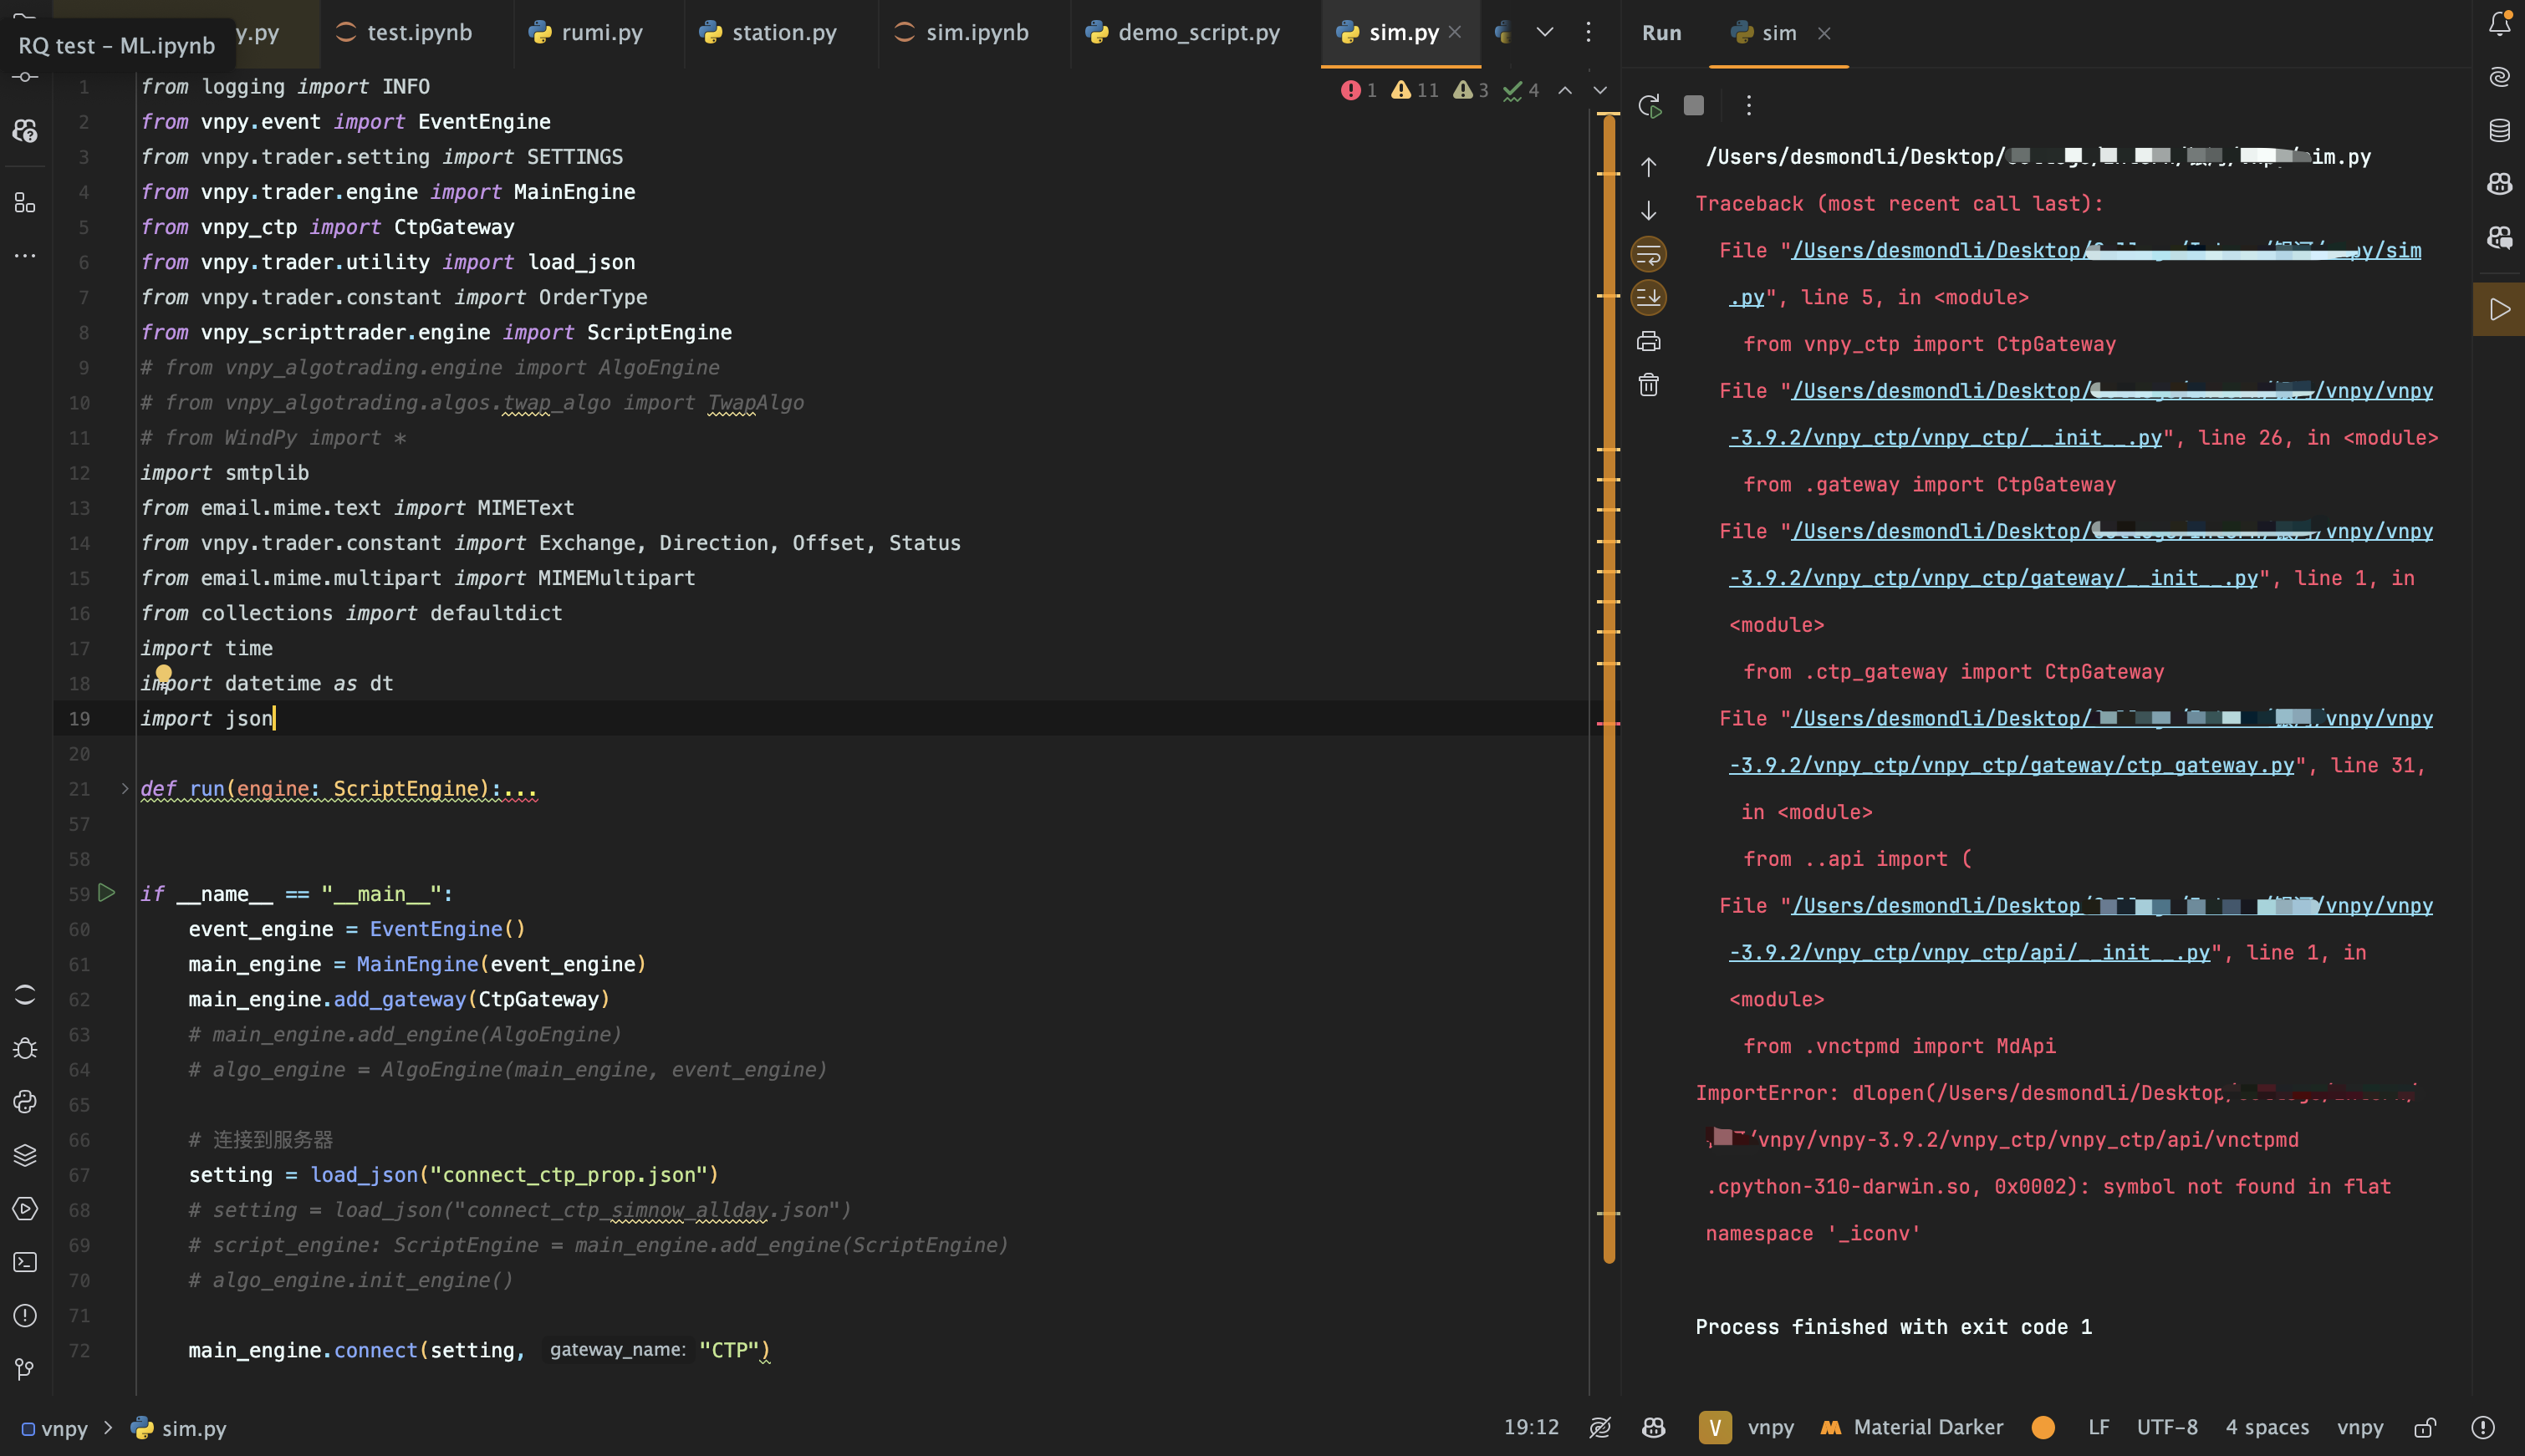Expand folded run function at line 21

pyautogui.click(x=125, y=788)
